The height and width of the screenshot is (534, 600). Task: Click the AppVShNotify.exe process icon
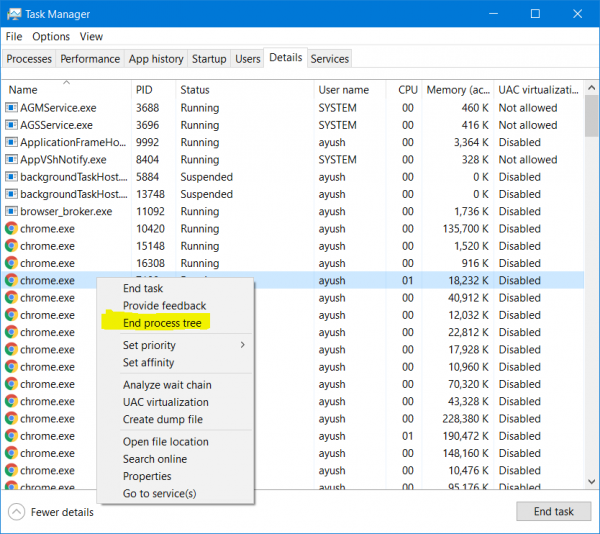12,160
